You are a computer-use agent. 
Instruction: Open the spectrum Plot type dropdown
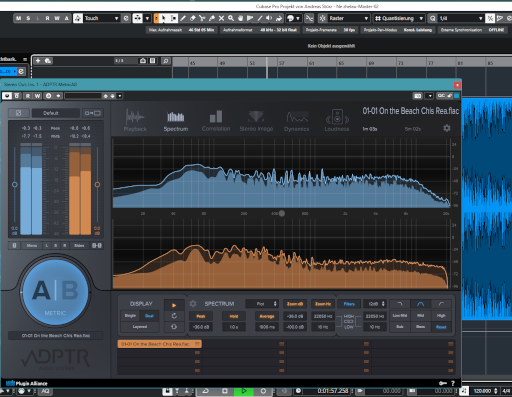[262, 304]
